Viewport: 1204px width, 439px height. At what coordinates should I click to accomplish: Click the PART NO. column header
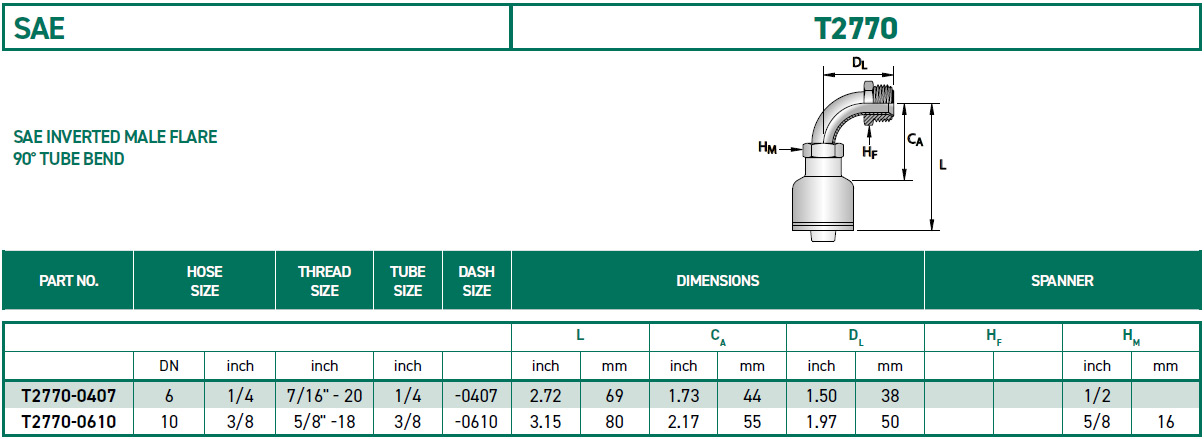click(x=68, y=281)
